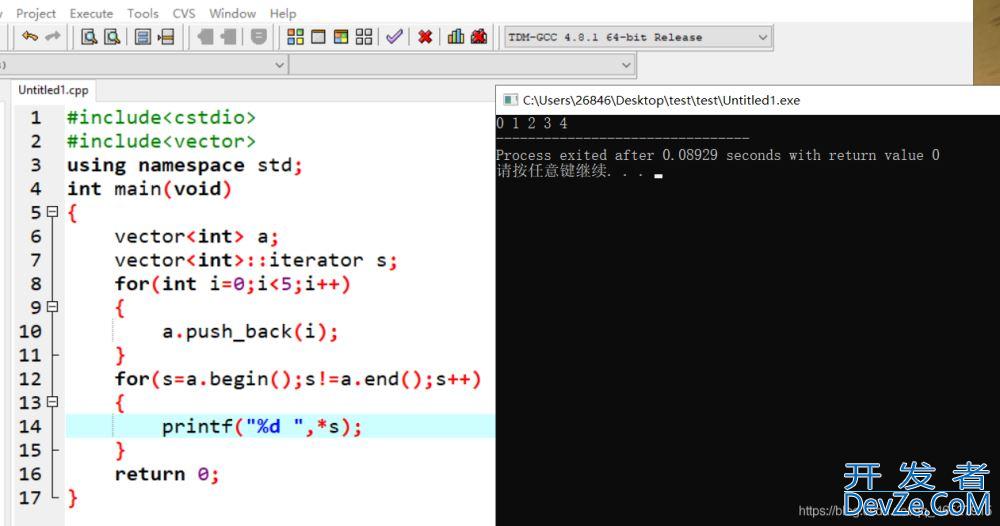Click Delete Profiling Information icon
This screenshot has height=526, width=1000.
coord(478,37)
